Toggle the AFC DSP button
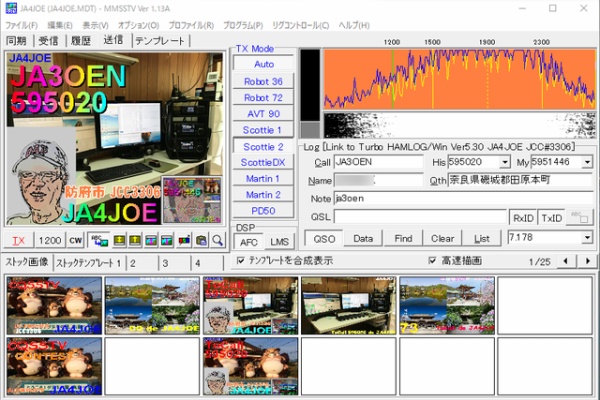 (x=249, y=242)
